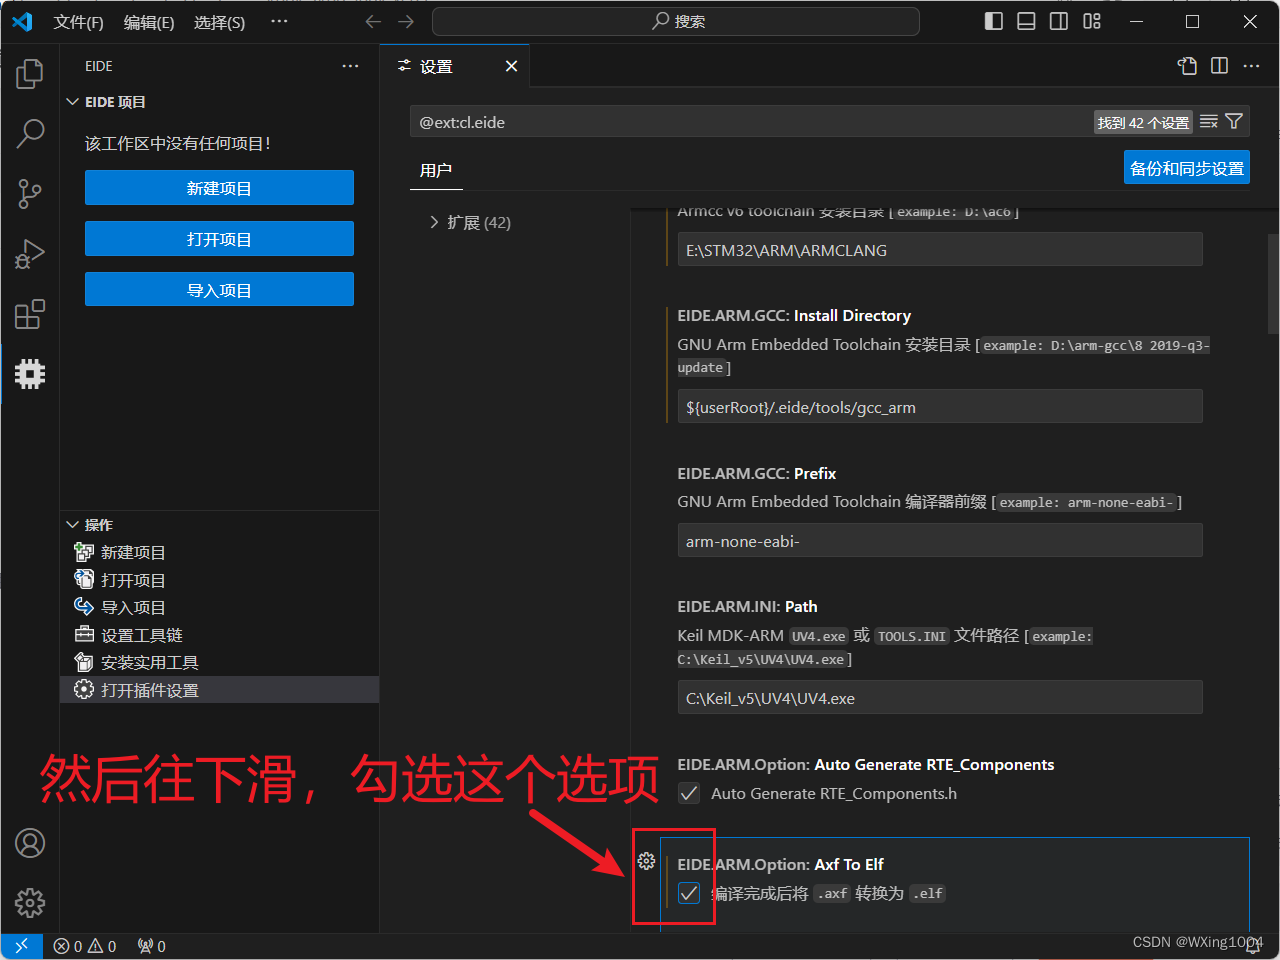Open the Customize Layout icon

point(1091,22)
